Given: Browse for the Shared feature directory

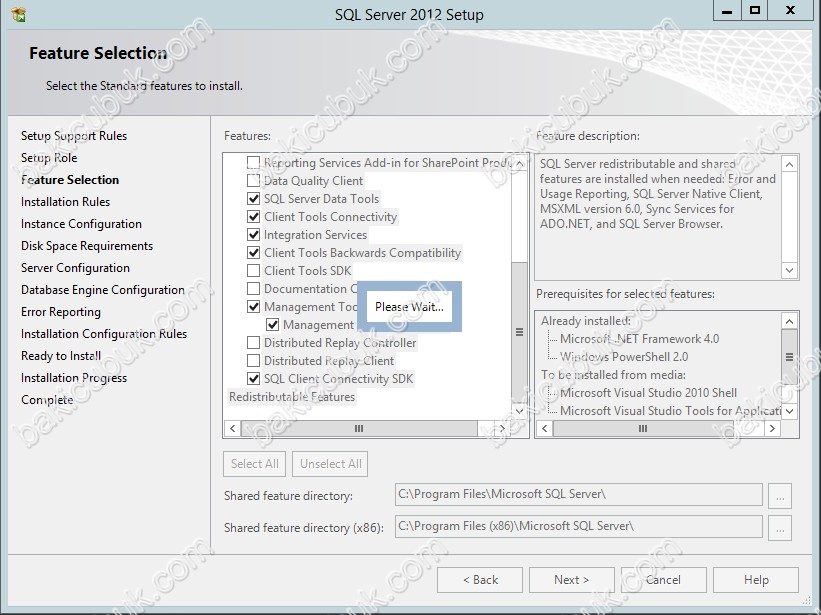Looking at the screenshot, I should 780,496.
